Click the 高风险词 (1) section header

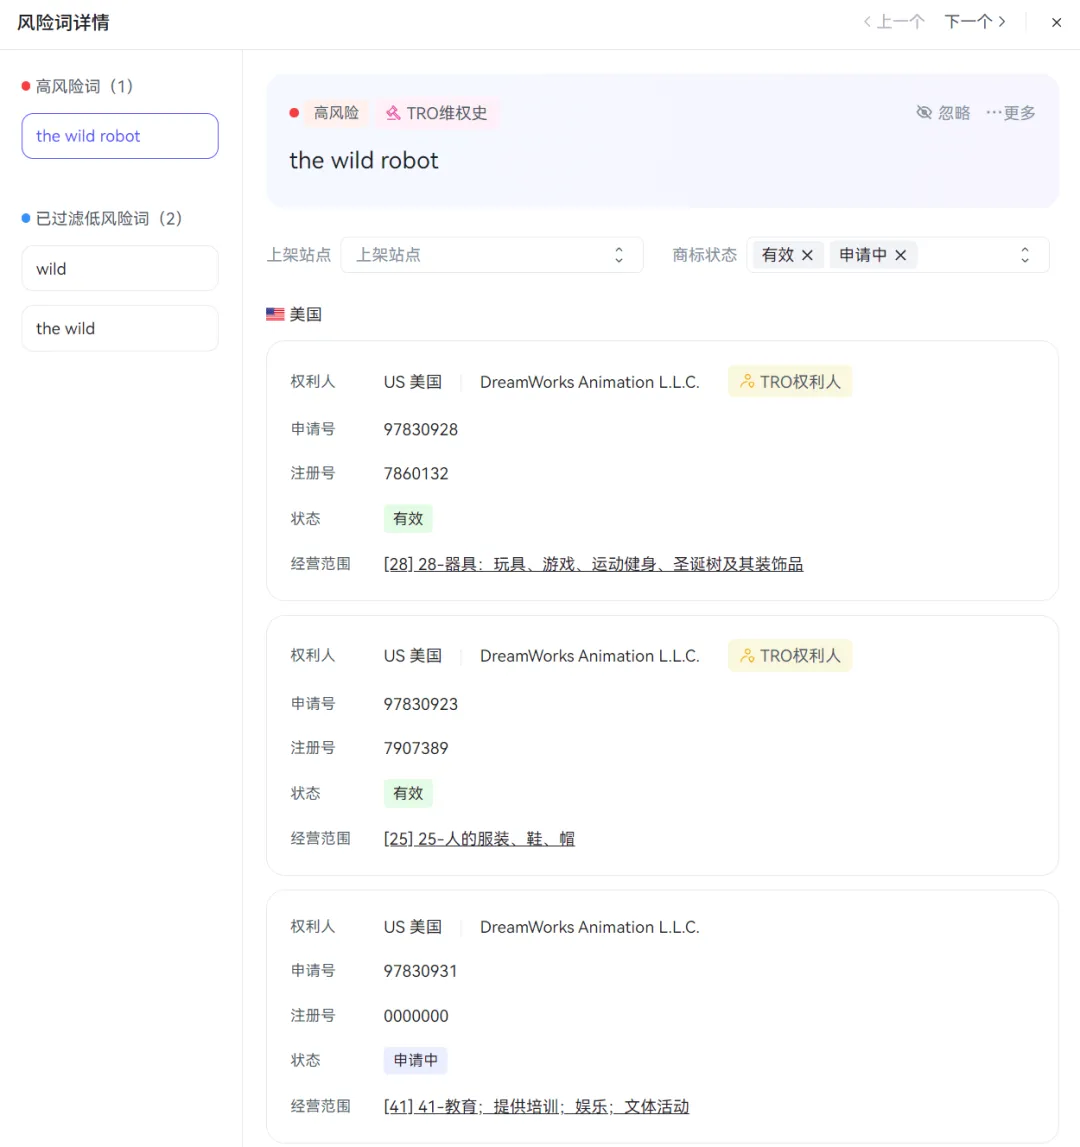pos(78,86)
